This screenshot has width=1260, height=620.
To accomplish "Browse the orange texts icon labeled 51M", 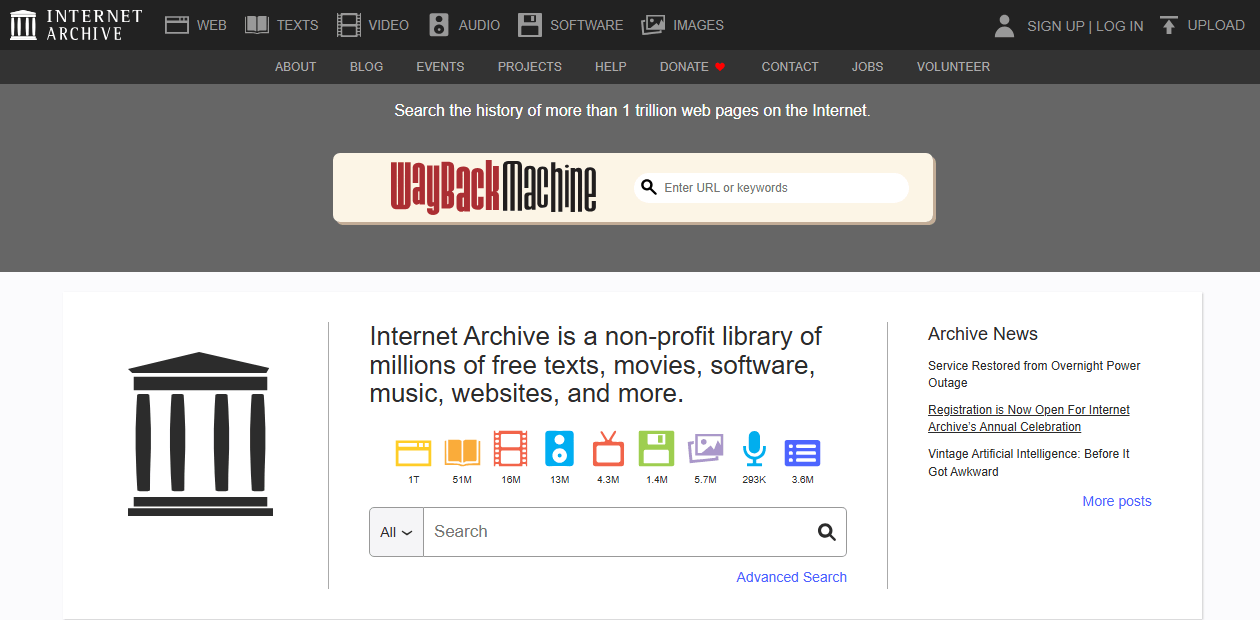I will click(462, 453).
